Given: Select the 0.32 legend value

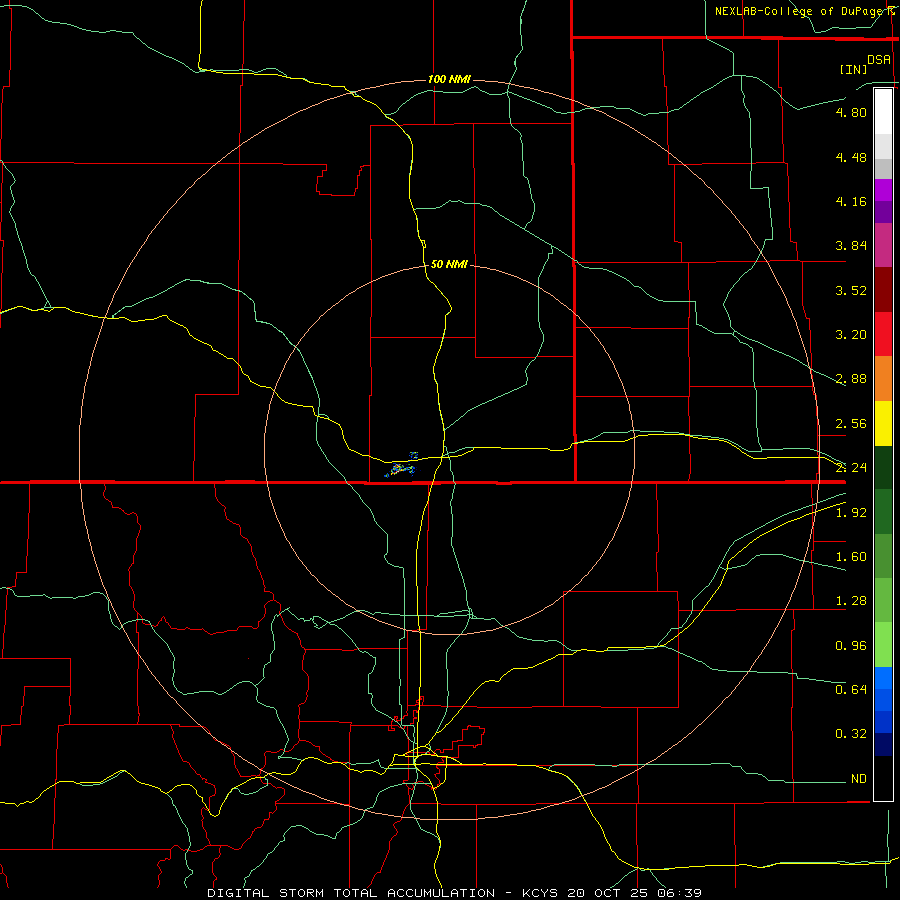Looking at the screenshot, I should pos(851,734).
